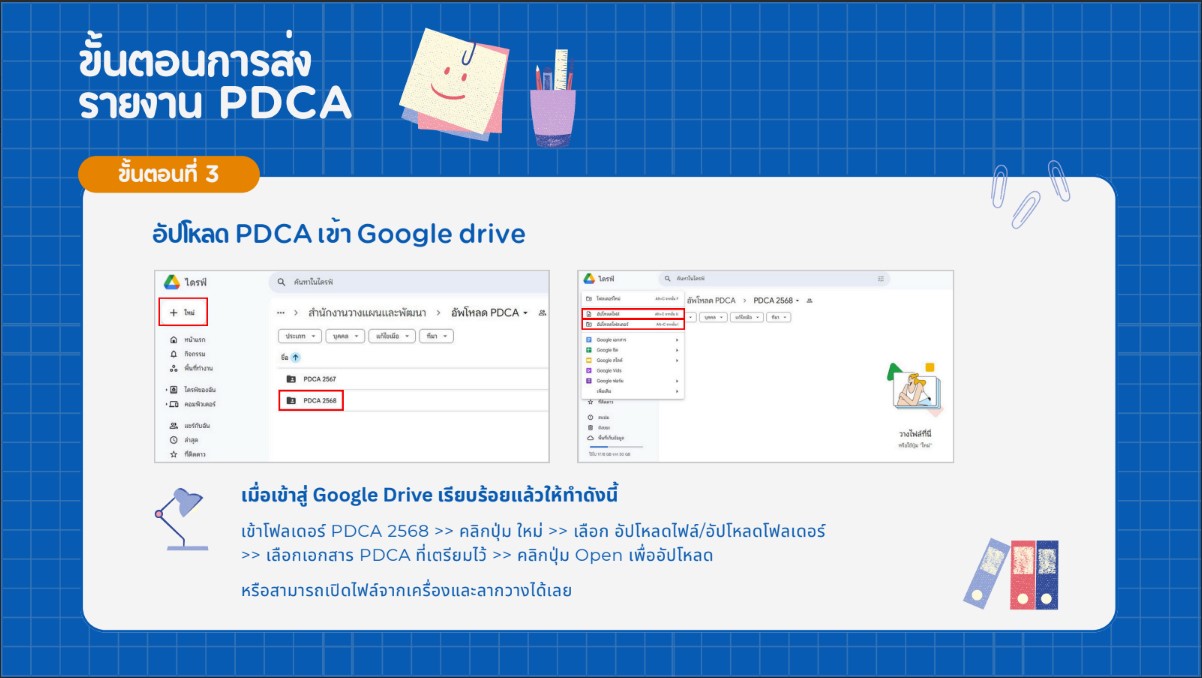This screenshot has width=1202, height=678.
Task: Click the bell activity icon in sidebar
Action: point(174,354)
